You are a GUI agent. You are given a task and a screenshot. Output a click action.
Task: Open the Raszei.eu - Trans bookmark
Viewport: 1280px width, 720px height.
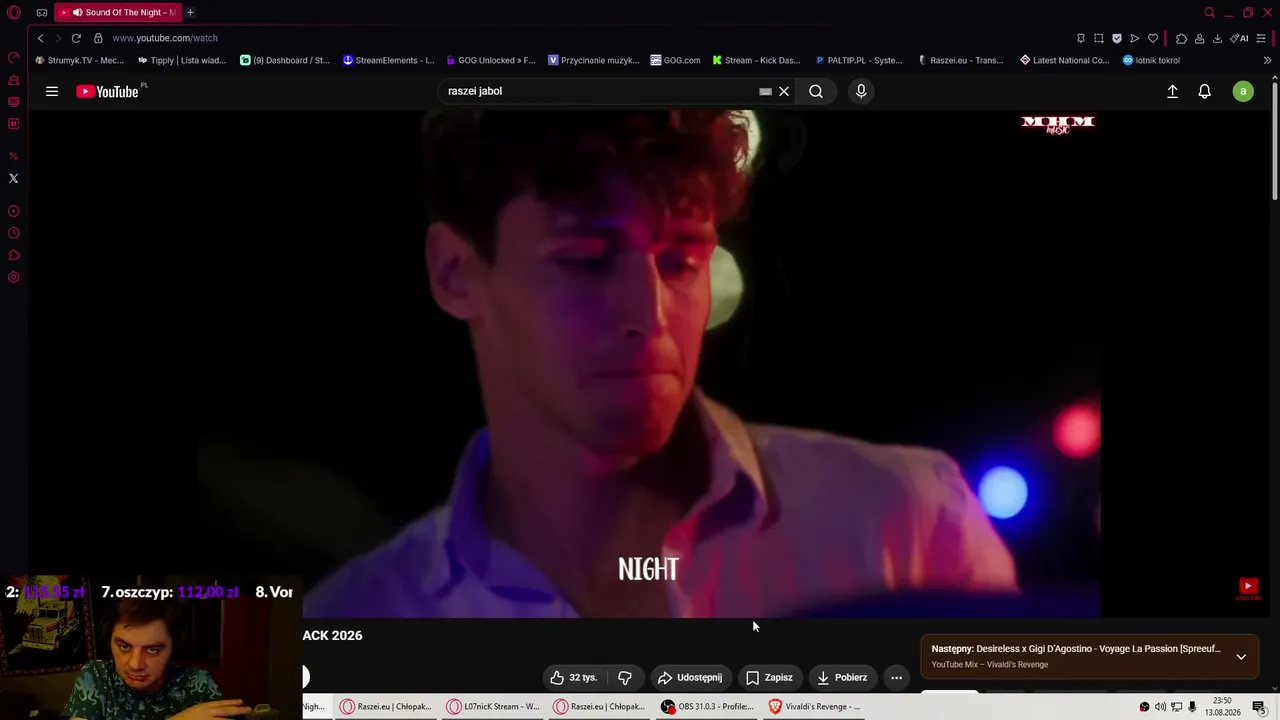tap(961, 60)
